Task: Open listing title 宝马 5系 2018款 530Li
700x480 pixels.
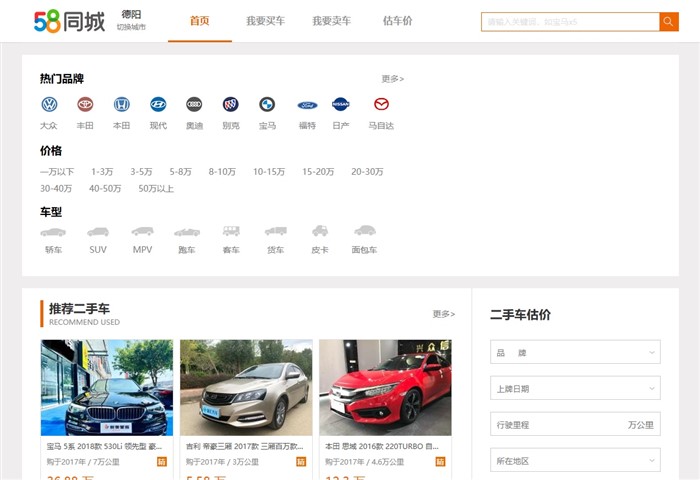Action: tap(104, 447)
